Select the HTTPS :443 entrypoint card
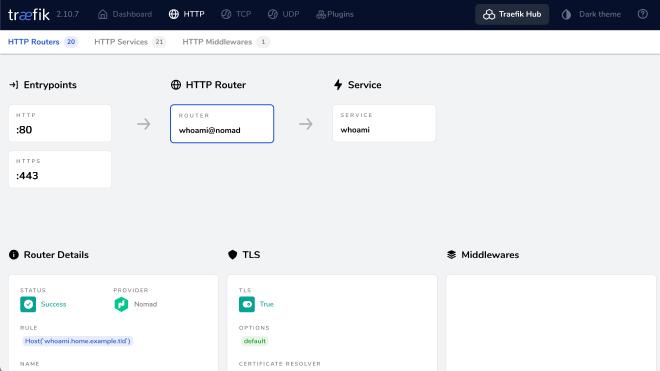Image resolution: width=660 pixels, height=371 pixels. point(60,169)
